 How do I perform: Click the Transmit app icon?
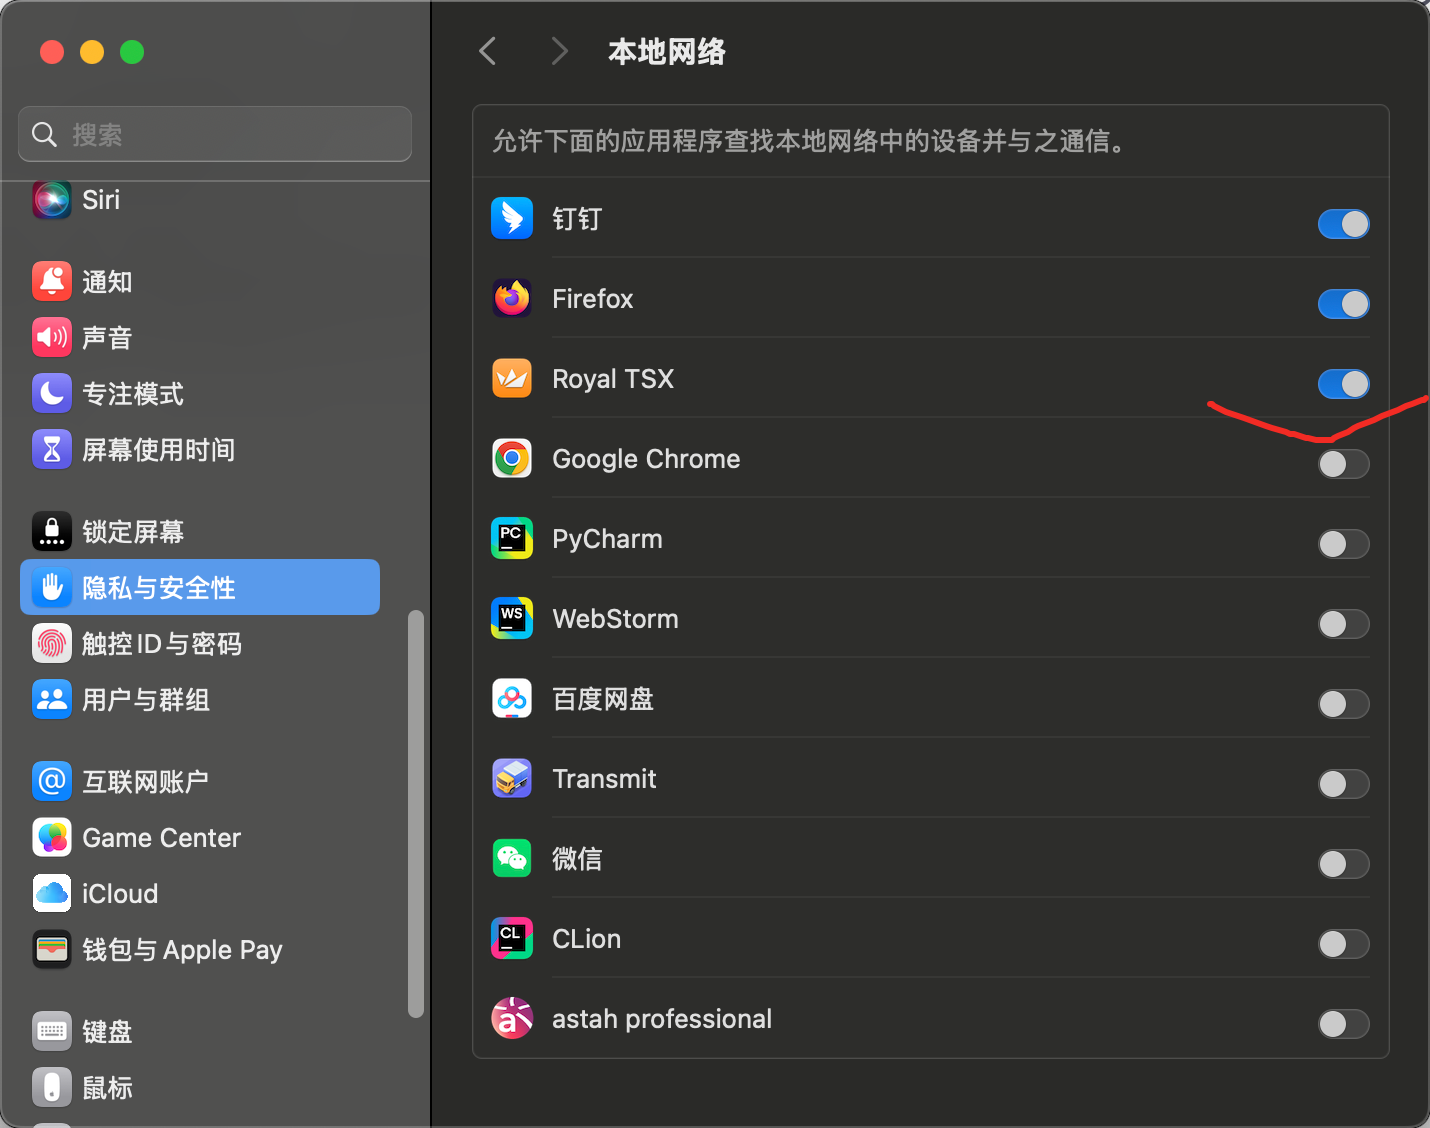point(512,779)
